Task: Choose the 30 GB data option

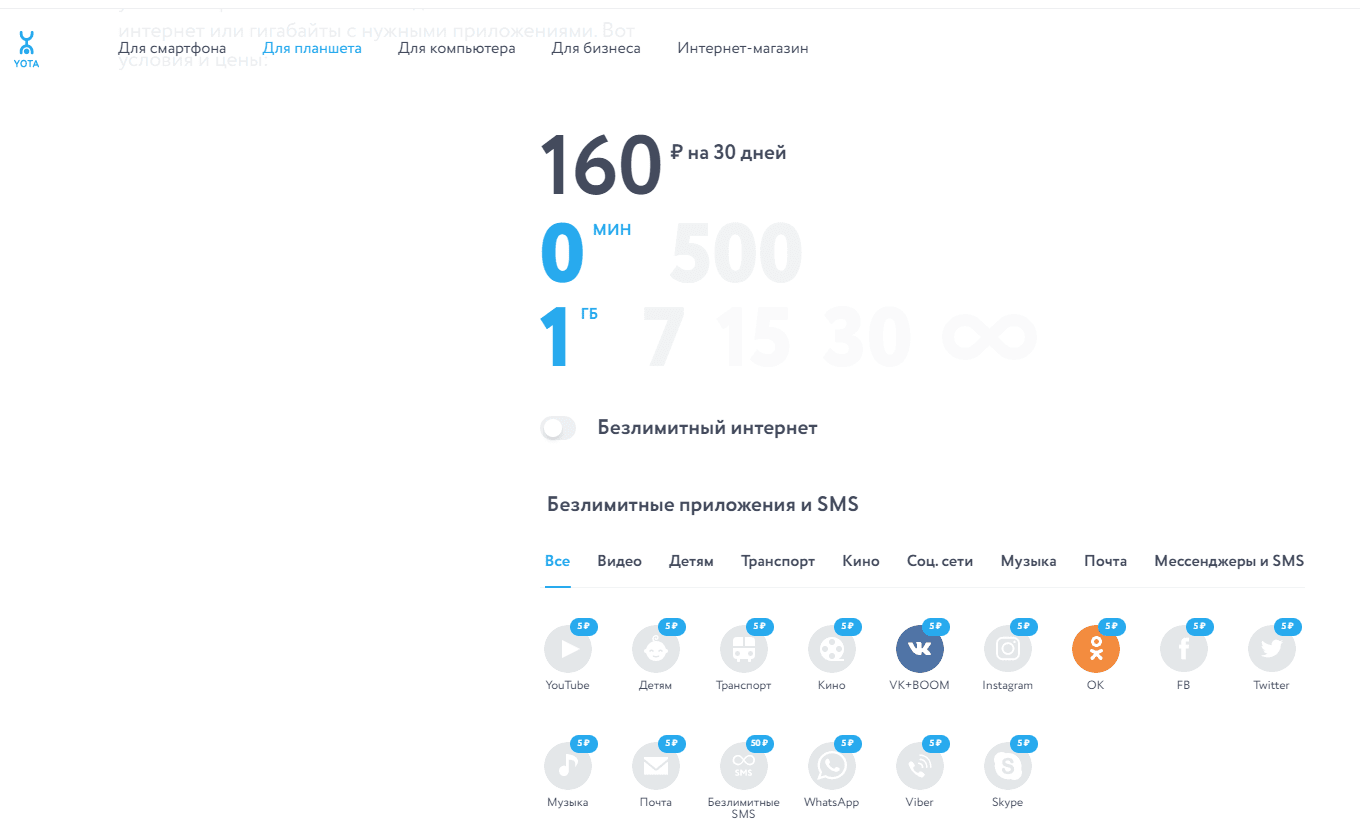Action: pyautogui.click(x=867, y=339)
